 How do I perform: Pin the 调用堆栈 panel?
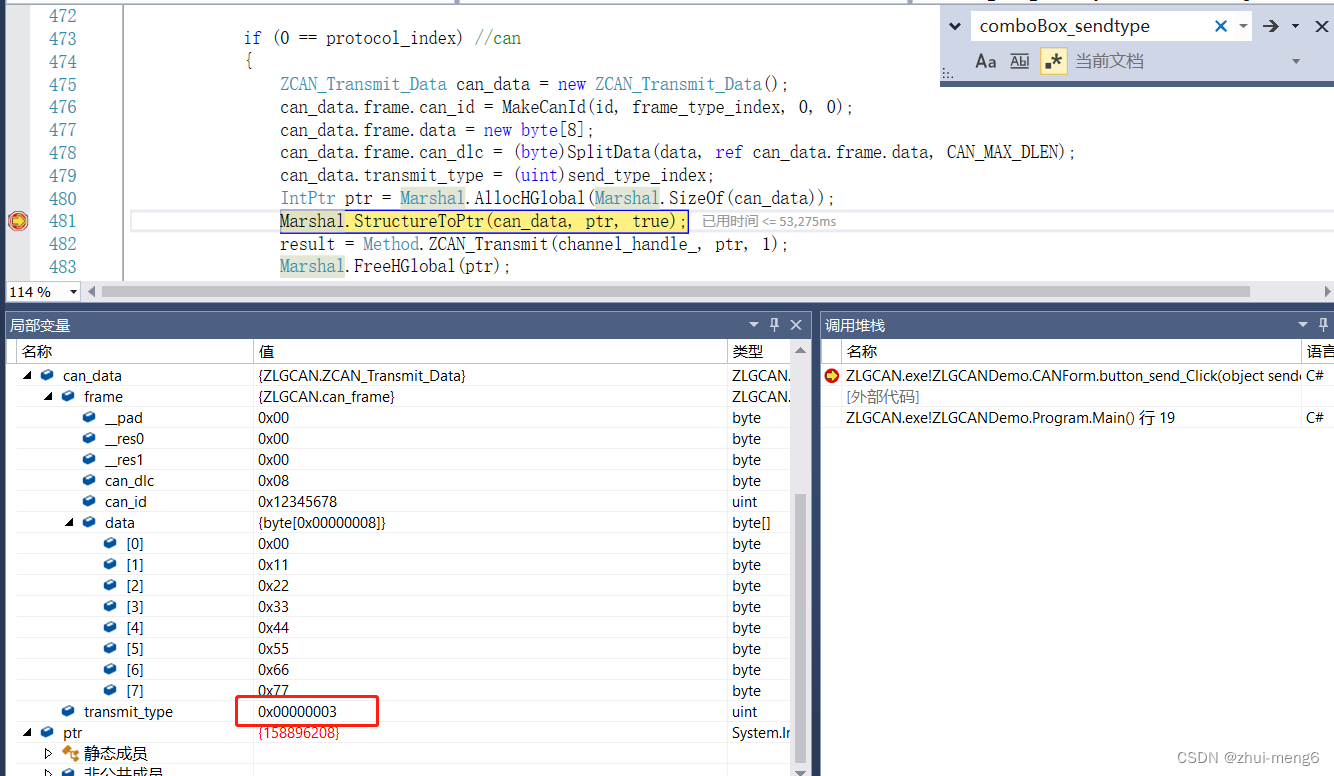point(1324,325)
